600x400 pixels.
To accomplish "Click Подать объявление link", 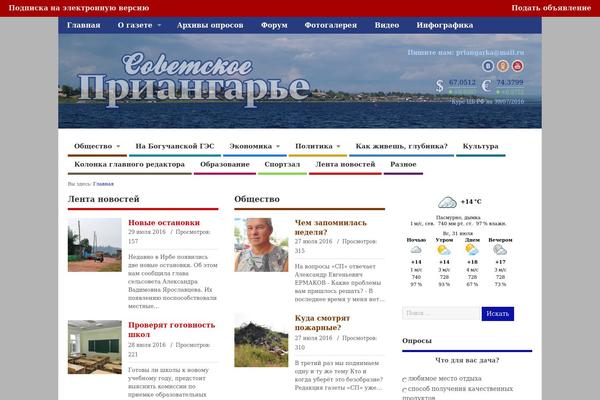I will pyautogui.click(x=551, y=8).
